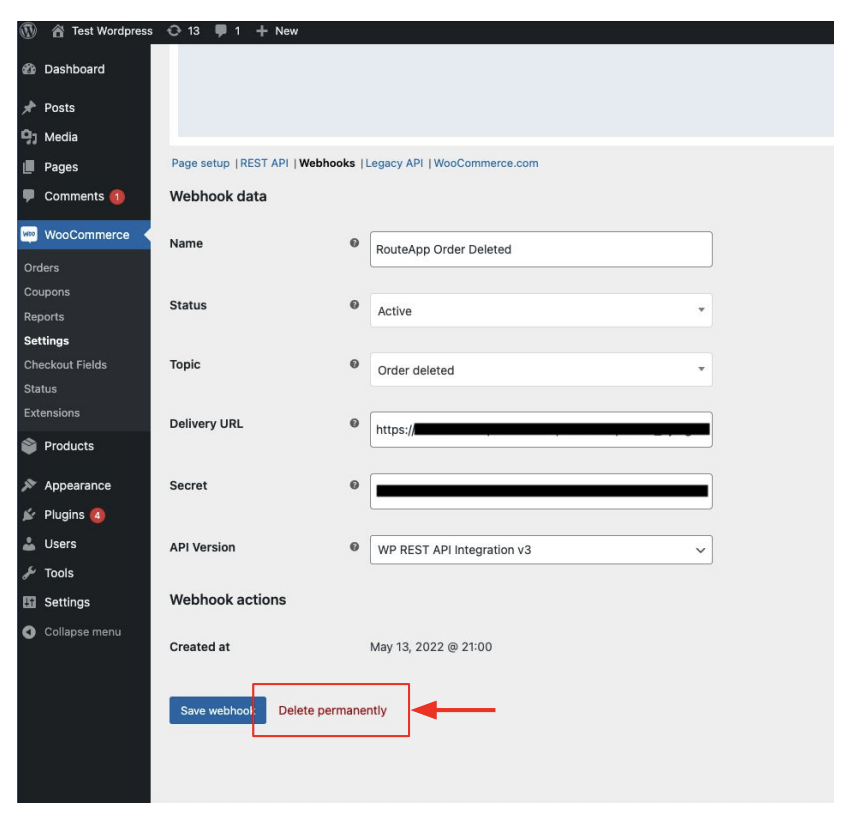Click the help icon next to Name
Viewport: 846px width, 820px height.
(x=354, y=243)
